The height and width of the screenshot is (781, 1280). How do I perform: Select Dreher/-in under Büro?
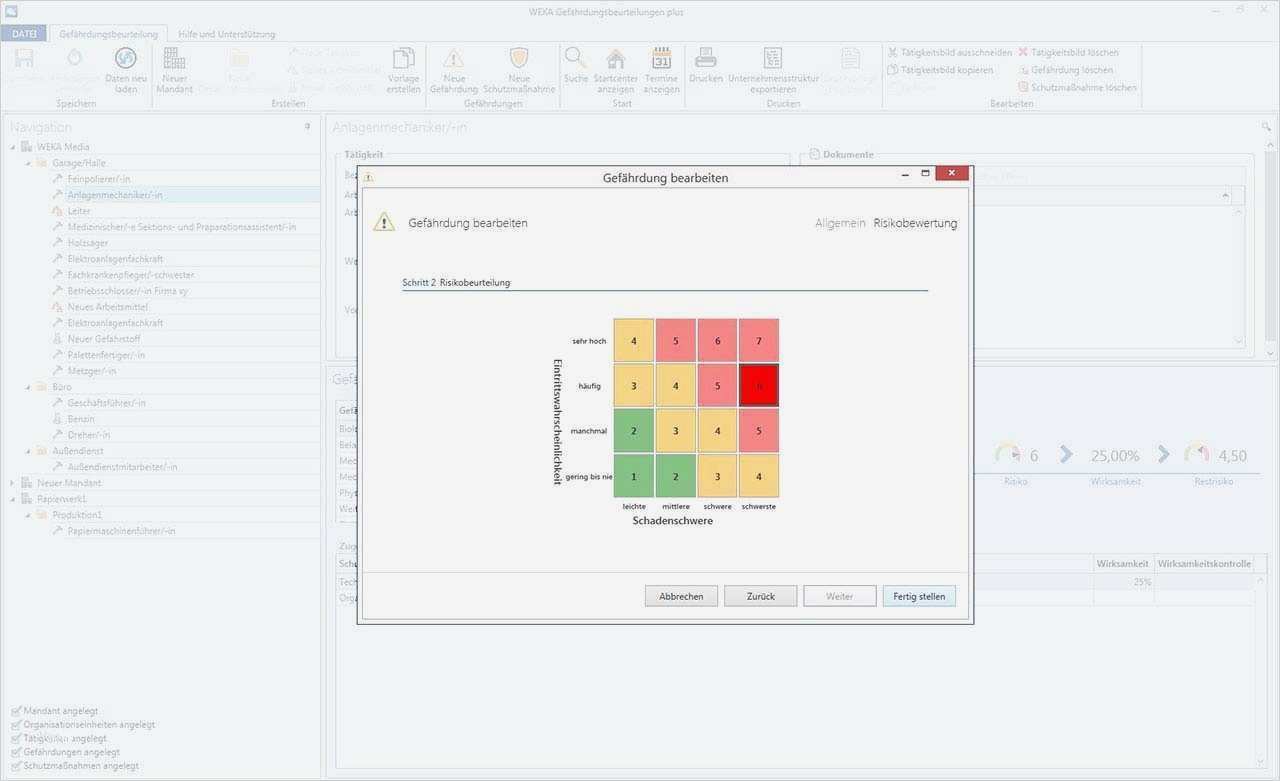(89, 435)
